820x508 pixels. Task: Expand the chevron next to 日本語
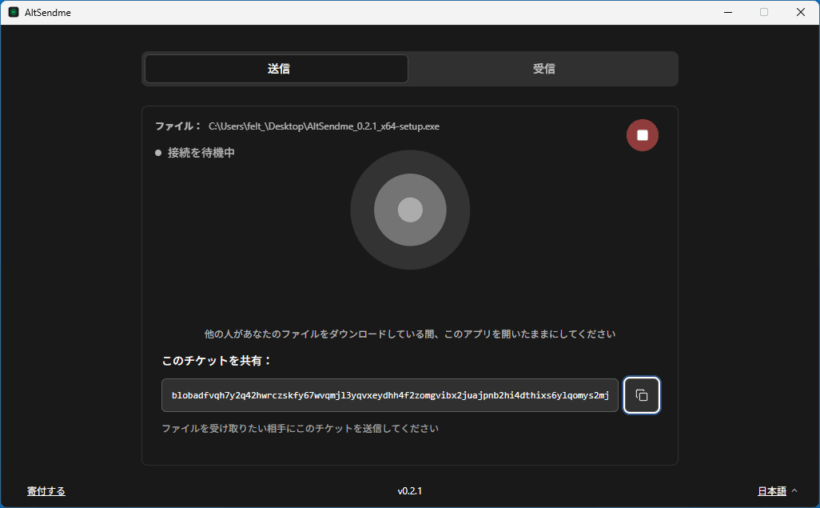795,491
